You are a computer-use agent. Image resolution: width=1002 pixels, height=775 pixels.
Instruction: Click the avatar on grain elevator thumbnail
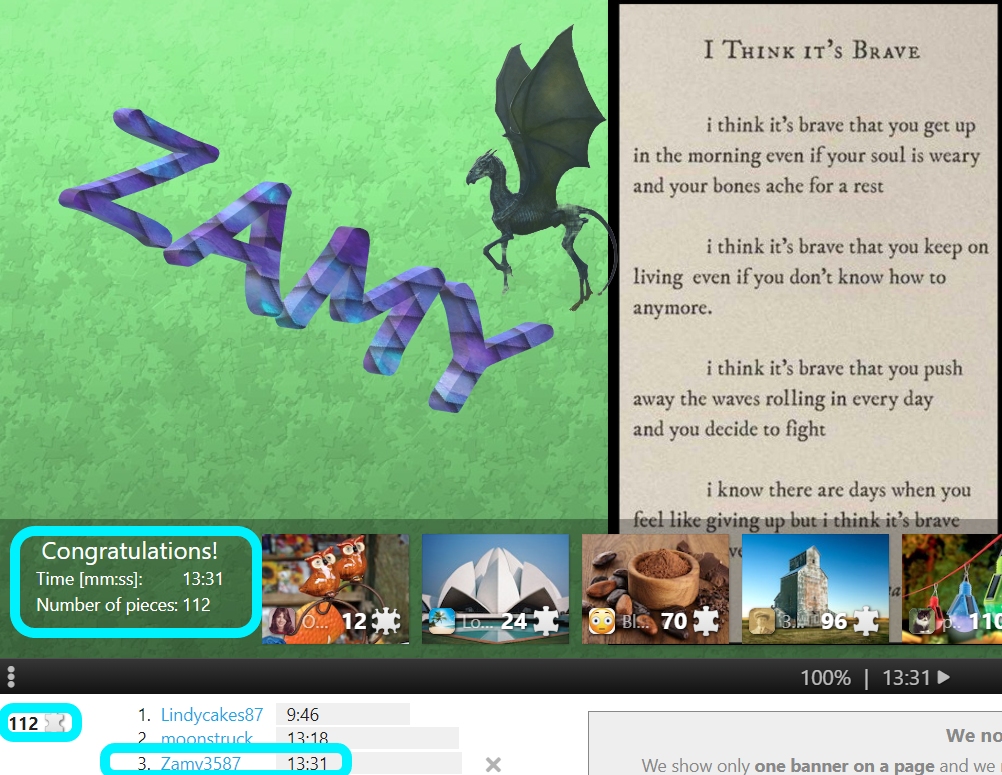click(761, 621)
